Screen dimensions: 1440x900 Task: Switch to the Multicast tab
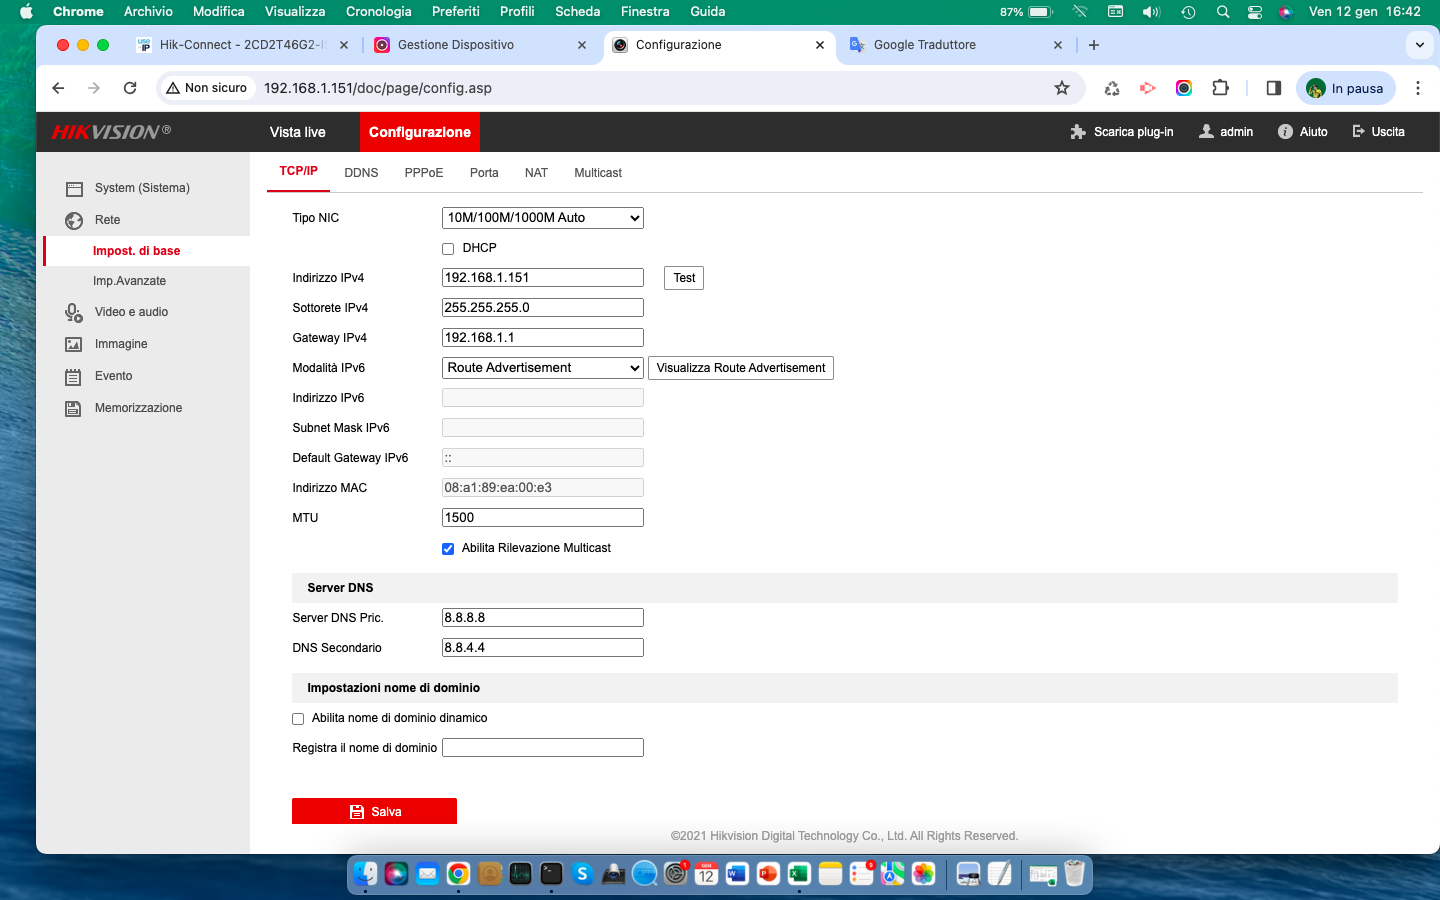tap(598, 173)
